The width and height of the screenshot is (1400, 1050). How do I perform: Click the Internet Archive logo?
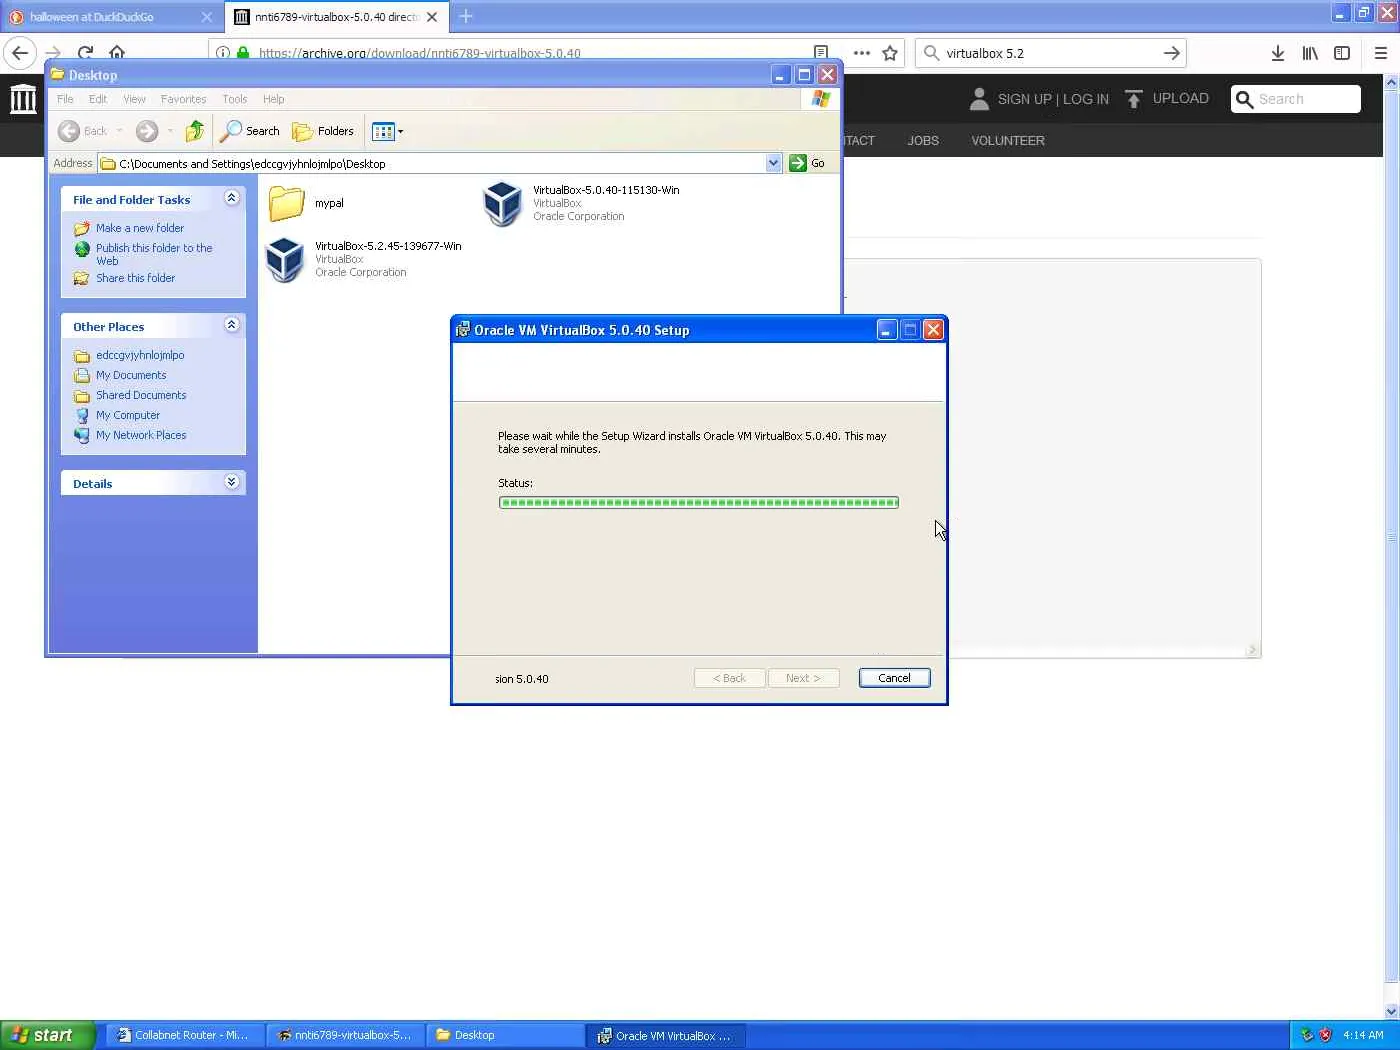(x=23, y=99)
